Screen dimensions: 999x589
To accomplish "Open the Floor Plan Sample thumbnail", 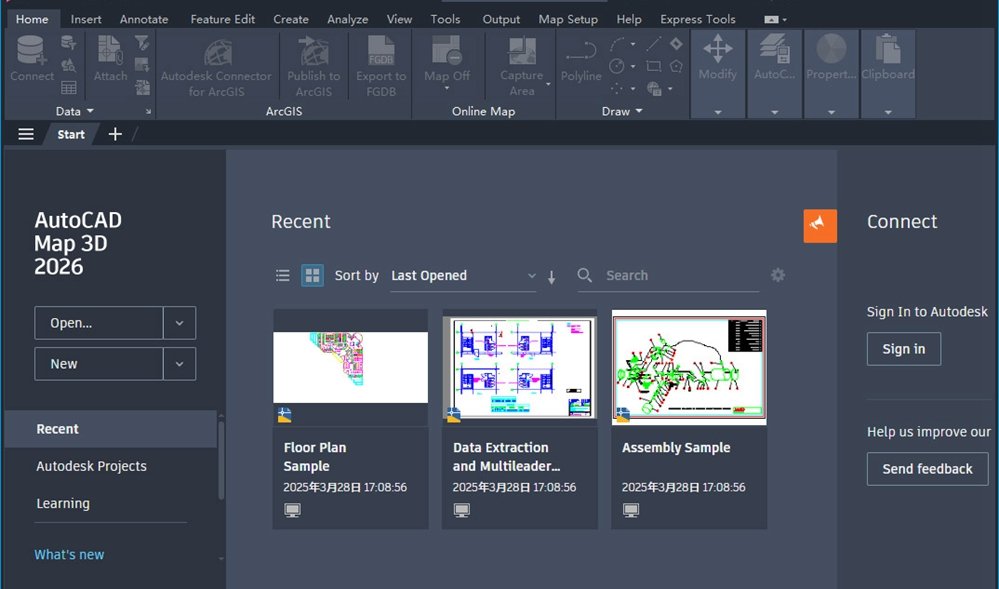I will point(350,367).
